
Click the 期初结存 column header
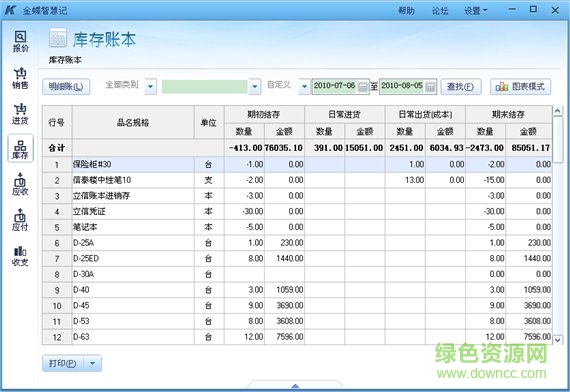264,115
